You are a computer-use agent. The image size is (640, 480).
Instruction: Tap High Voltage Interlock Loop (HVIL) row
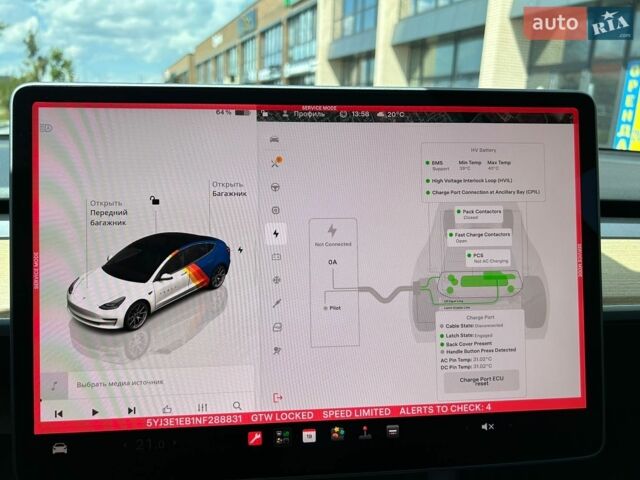coord(469,180)
